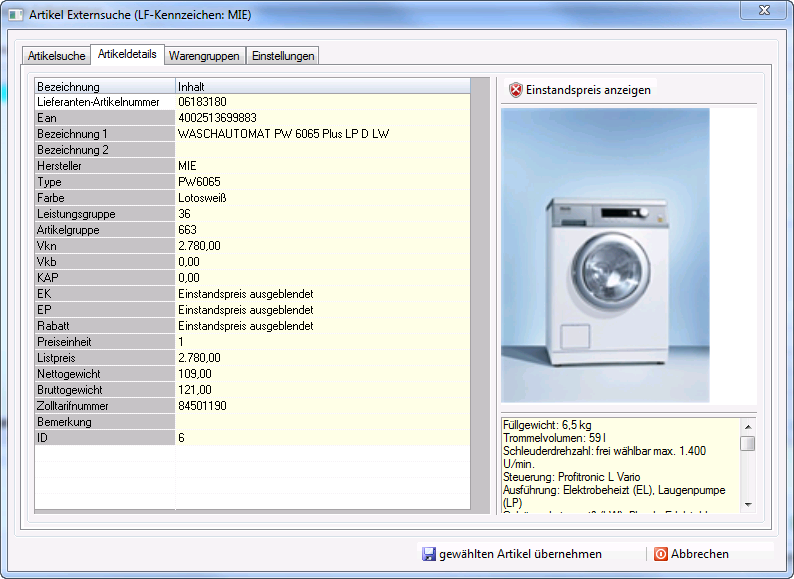Screen dimensions: 794x579
Task: Select the Zolltarifnummer row value 84501190
Action: click(x=202, y=406)
